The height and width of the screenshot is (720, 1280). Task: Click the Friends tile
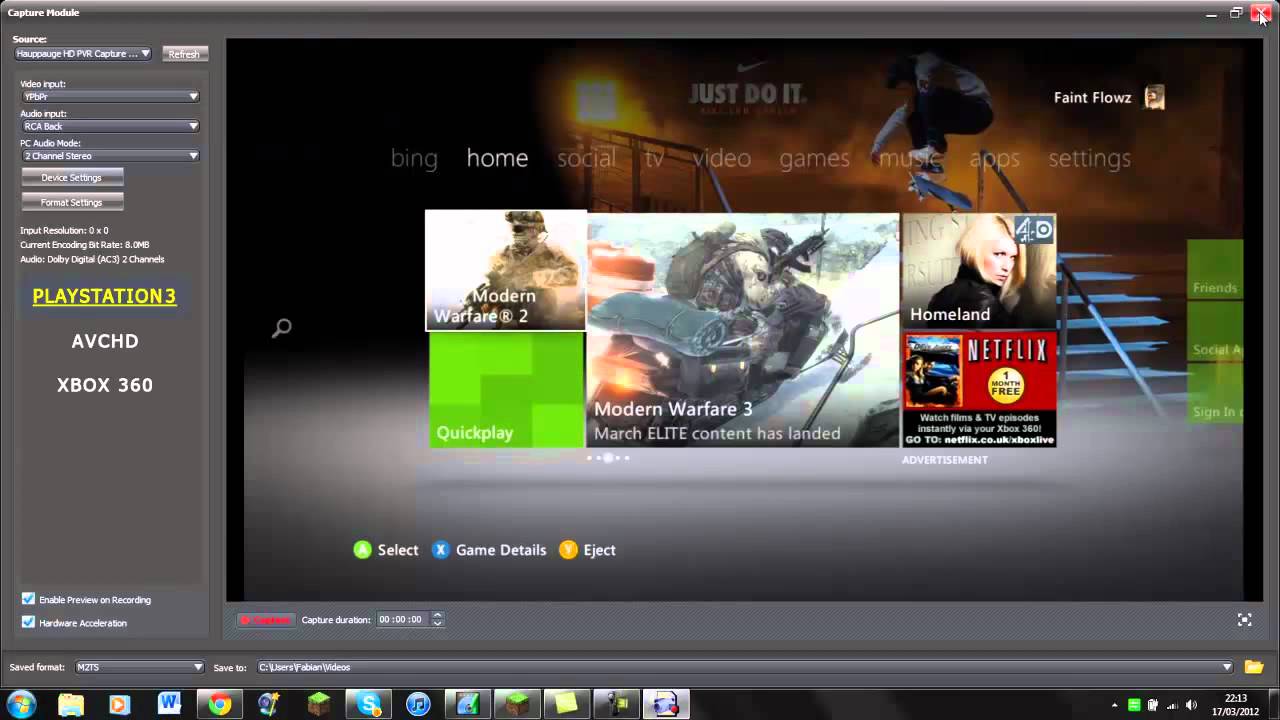coord(1215,269)
